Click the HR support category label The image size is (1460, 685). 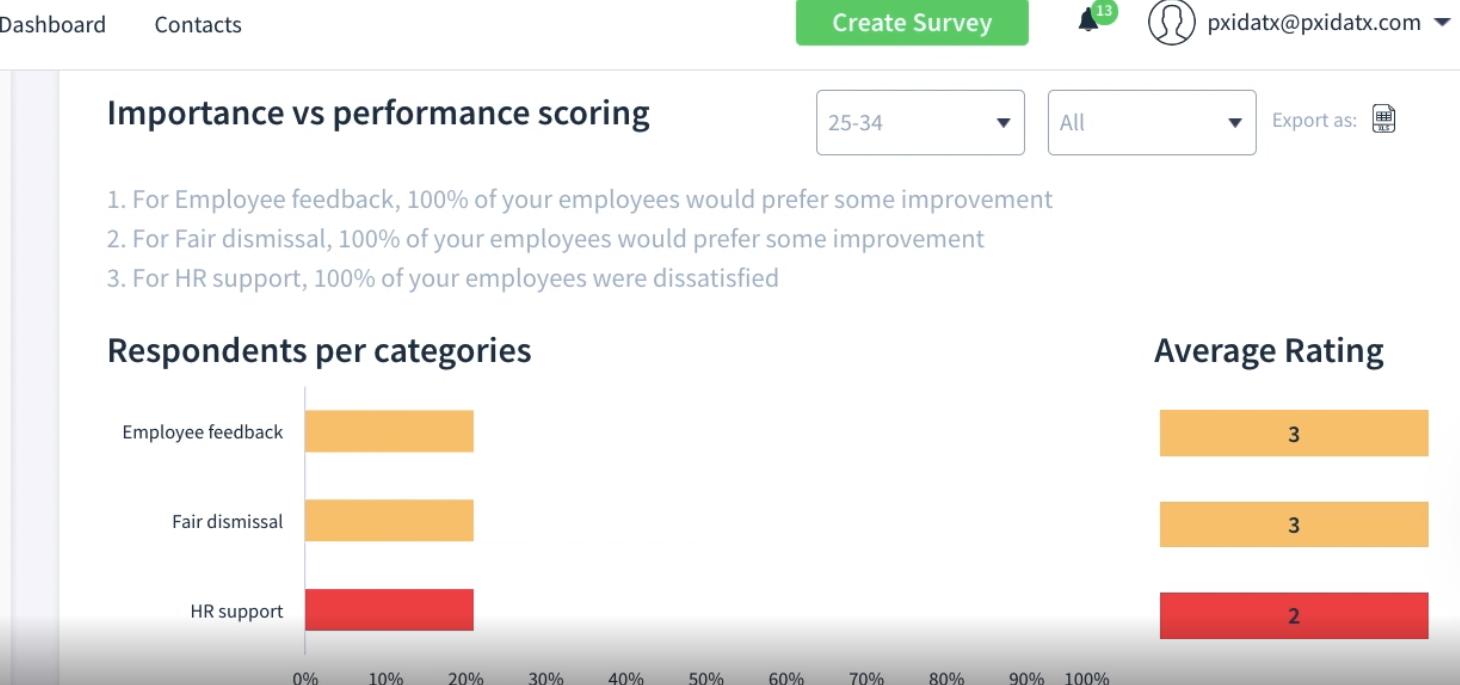point(237,611)
